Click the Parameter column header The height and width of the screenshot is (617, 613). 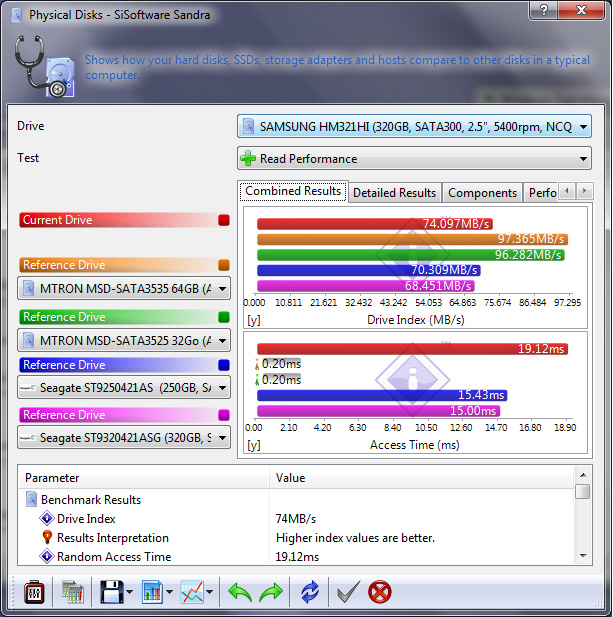point(144,478)
